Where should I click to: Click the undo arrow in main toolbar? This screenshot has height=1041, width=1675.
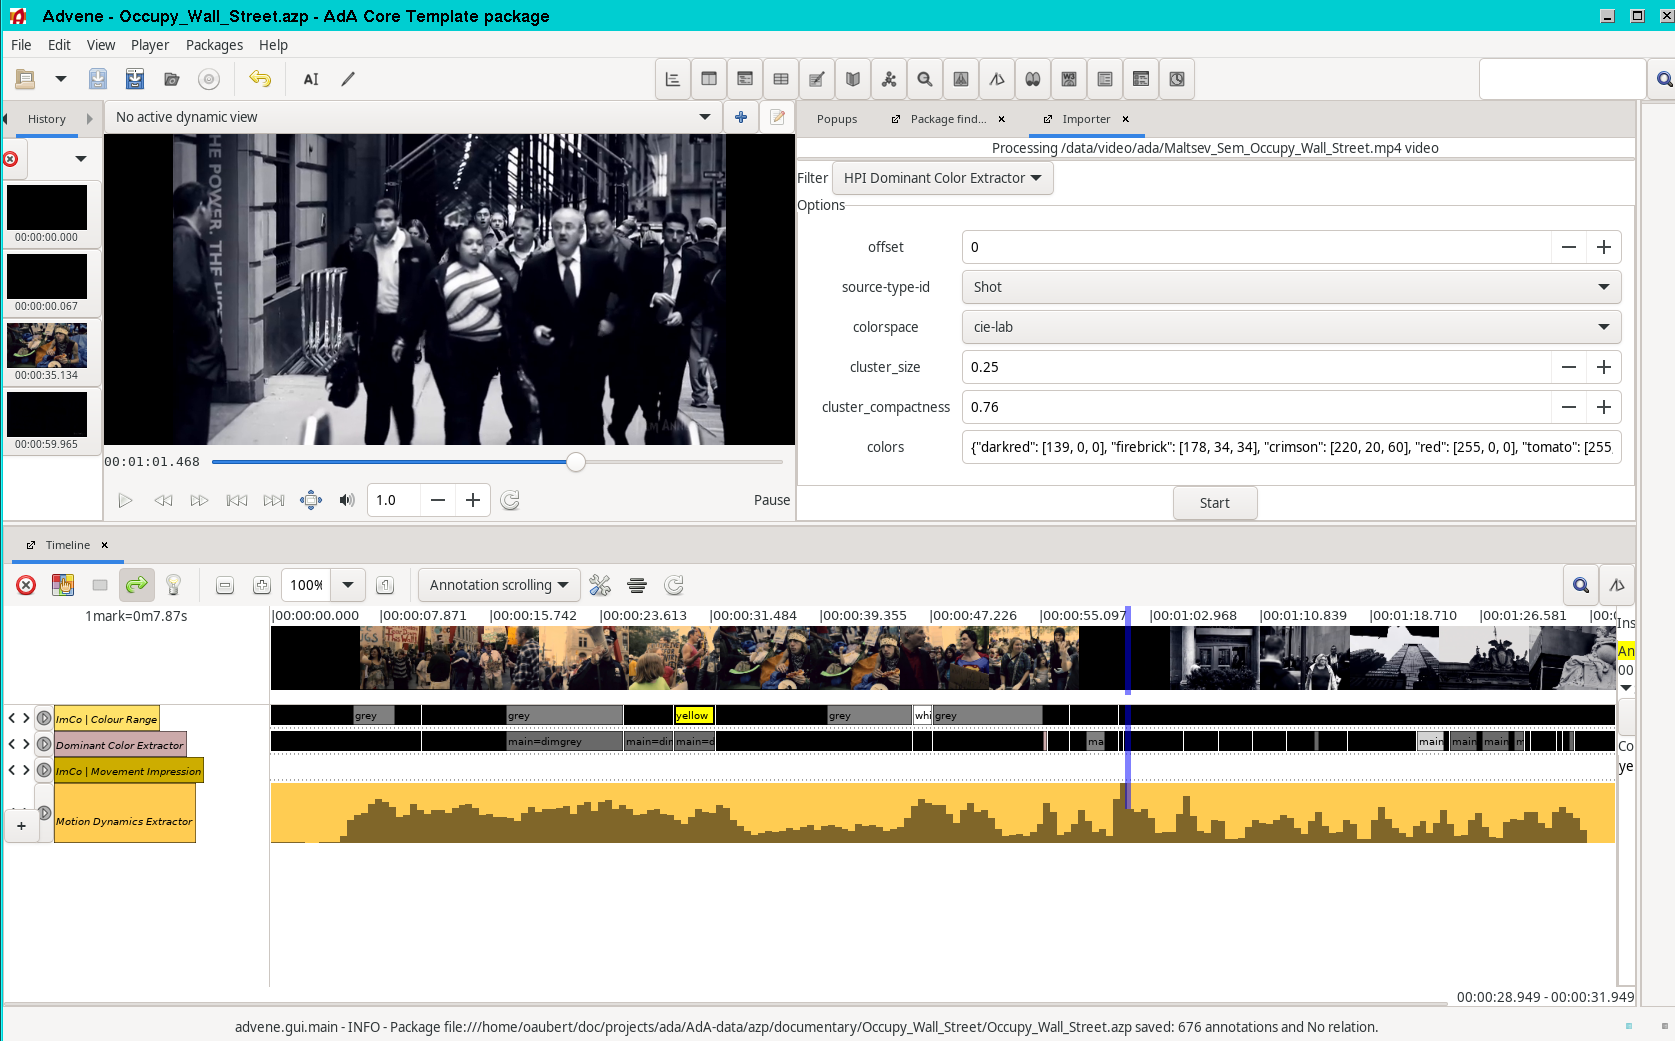(260, 79)
